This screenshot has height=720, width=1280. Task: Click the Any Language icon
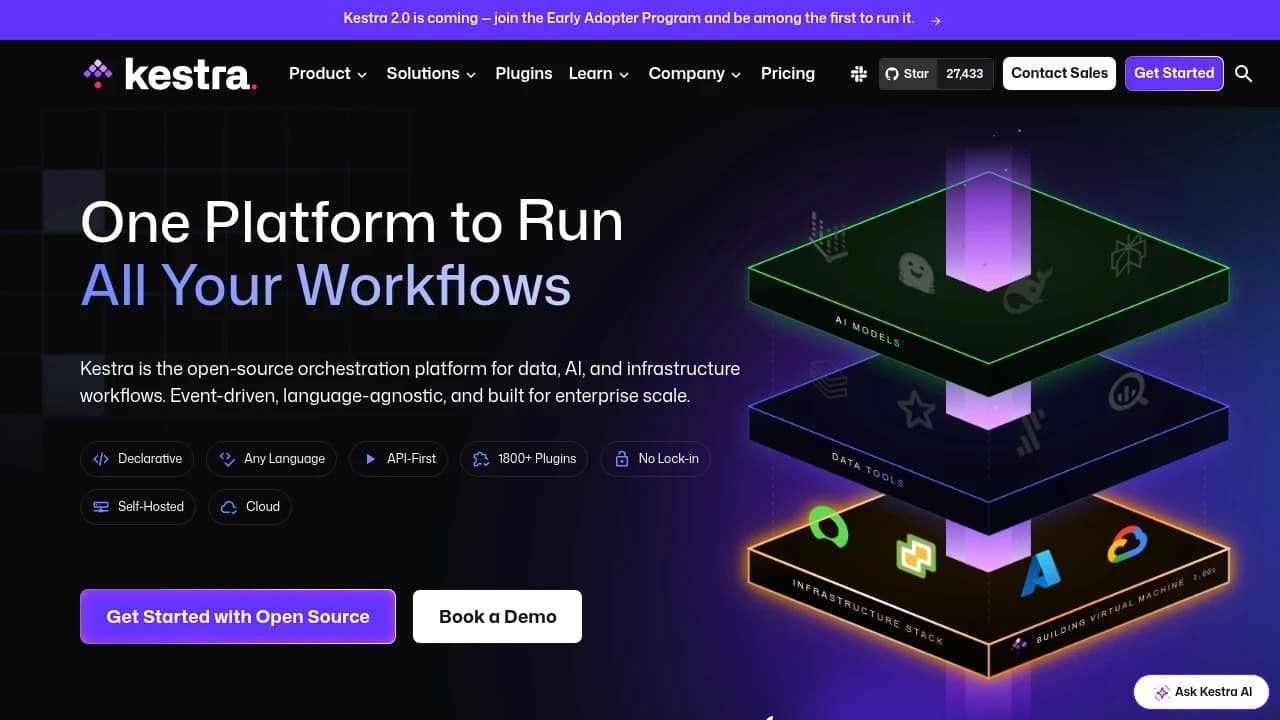pyautogui.click(x=227, y=459)
